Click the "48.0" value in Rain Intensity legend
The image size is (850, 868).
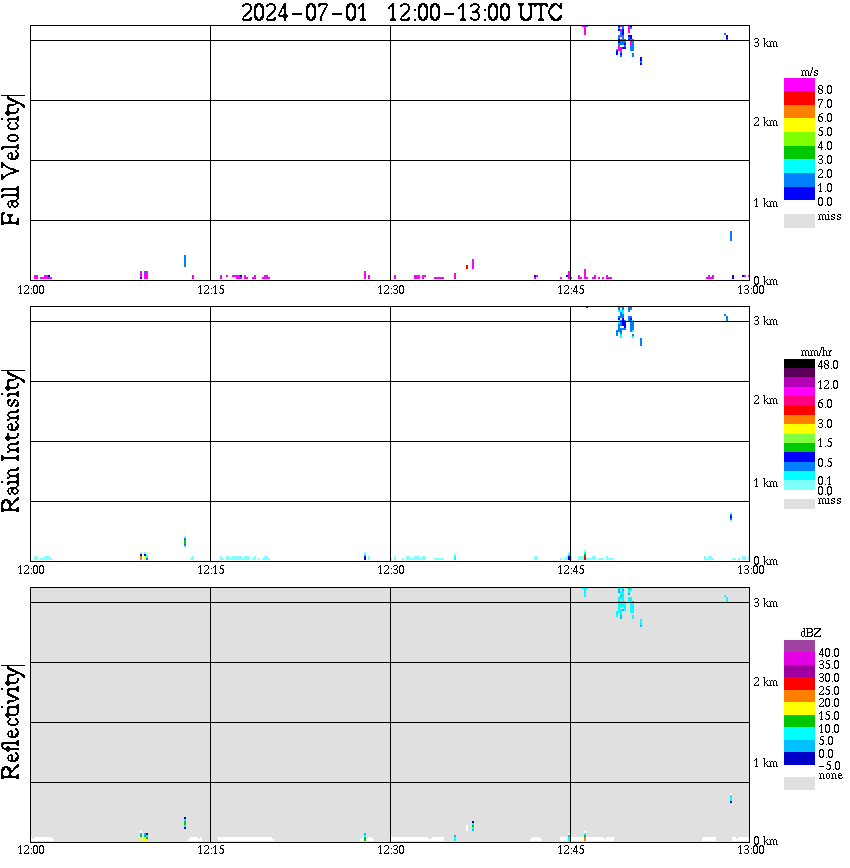[828, 365]
